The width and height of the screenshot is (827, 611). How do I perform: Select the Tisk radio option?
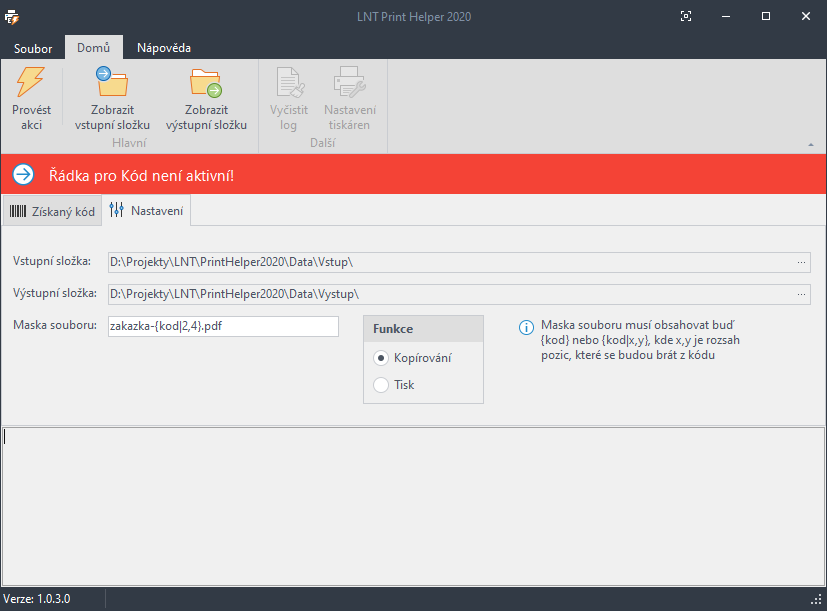point(380,385)
